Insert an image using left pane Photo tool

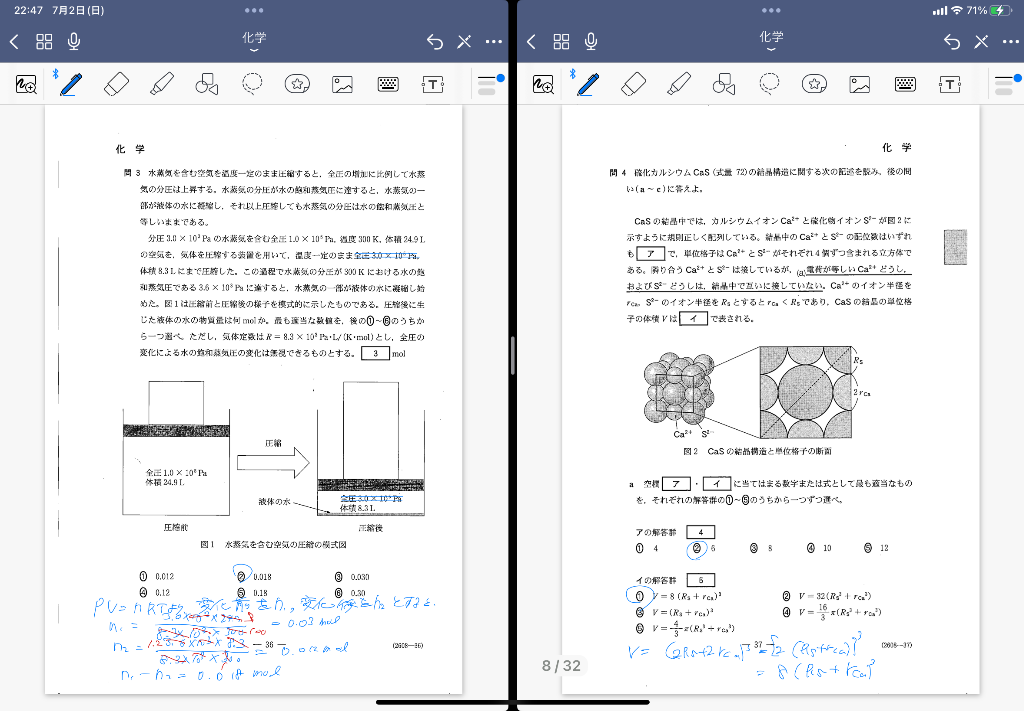343,84
